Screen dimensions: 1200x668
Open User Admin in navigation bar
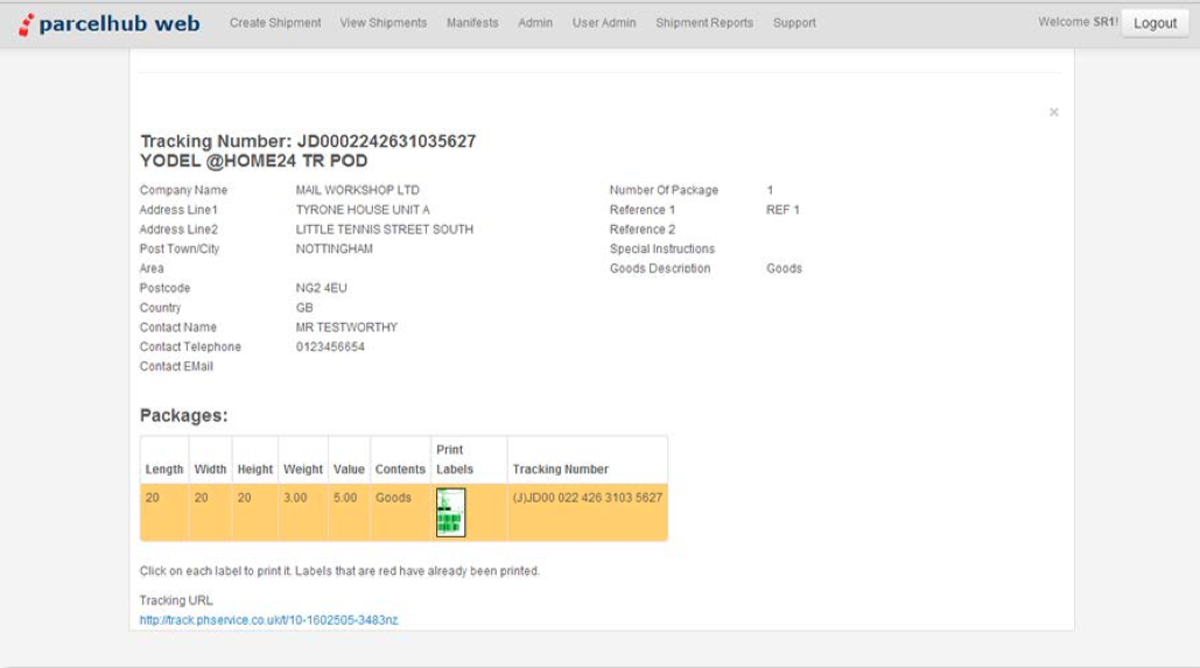[x=604, y=23]
